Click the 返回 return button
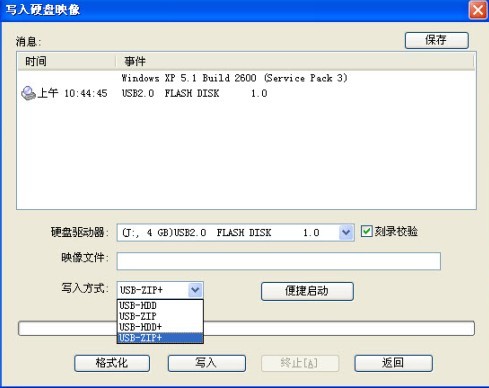The width and height of the screenshot is (489, 388). tap(393, 363)
